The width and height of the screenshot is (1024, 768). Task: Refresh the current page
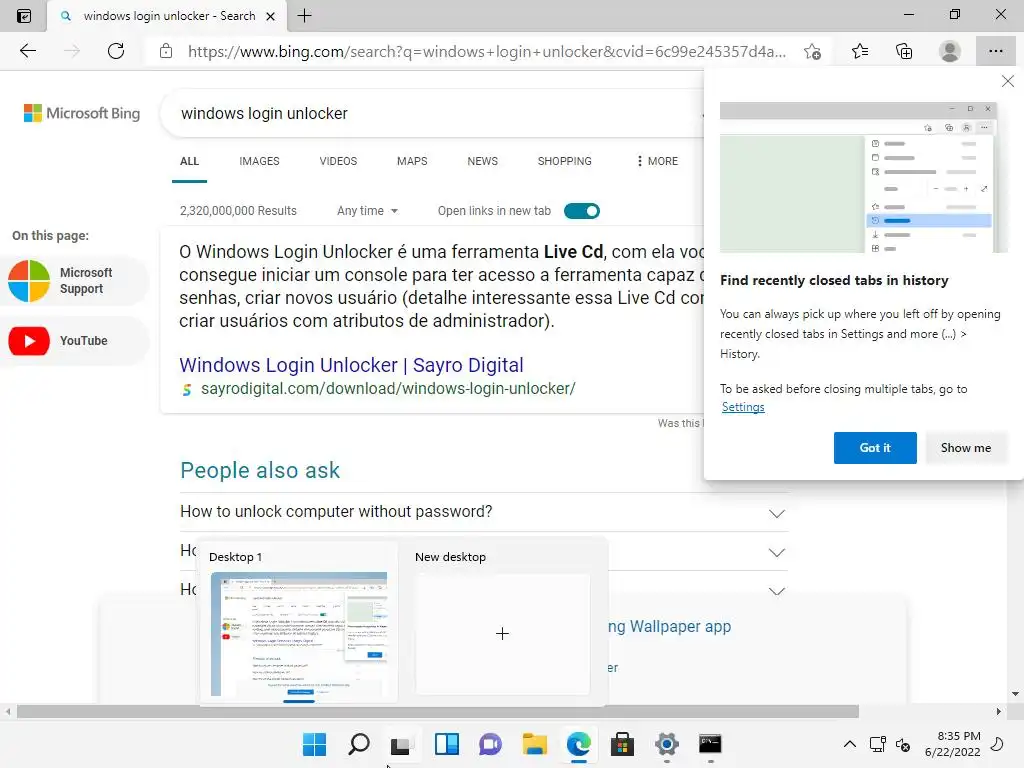click(x=116, y=51)
